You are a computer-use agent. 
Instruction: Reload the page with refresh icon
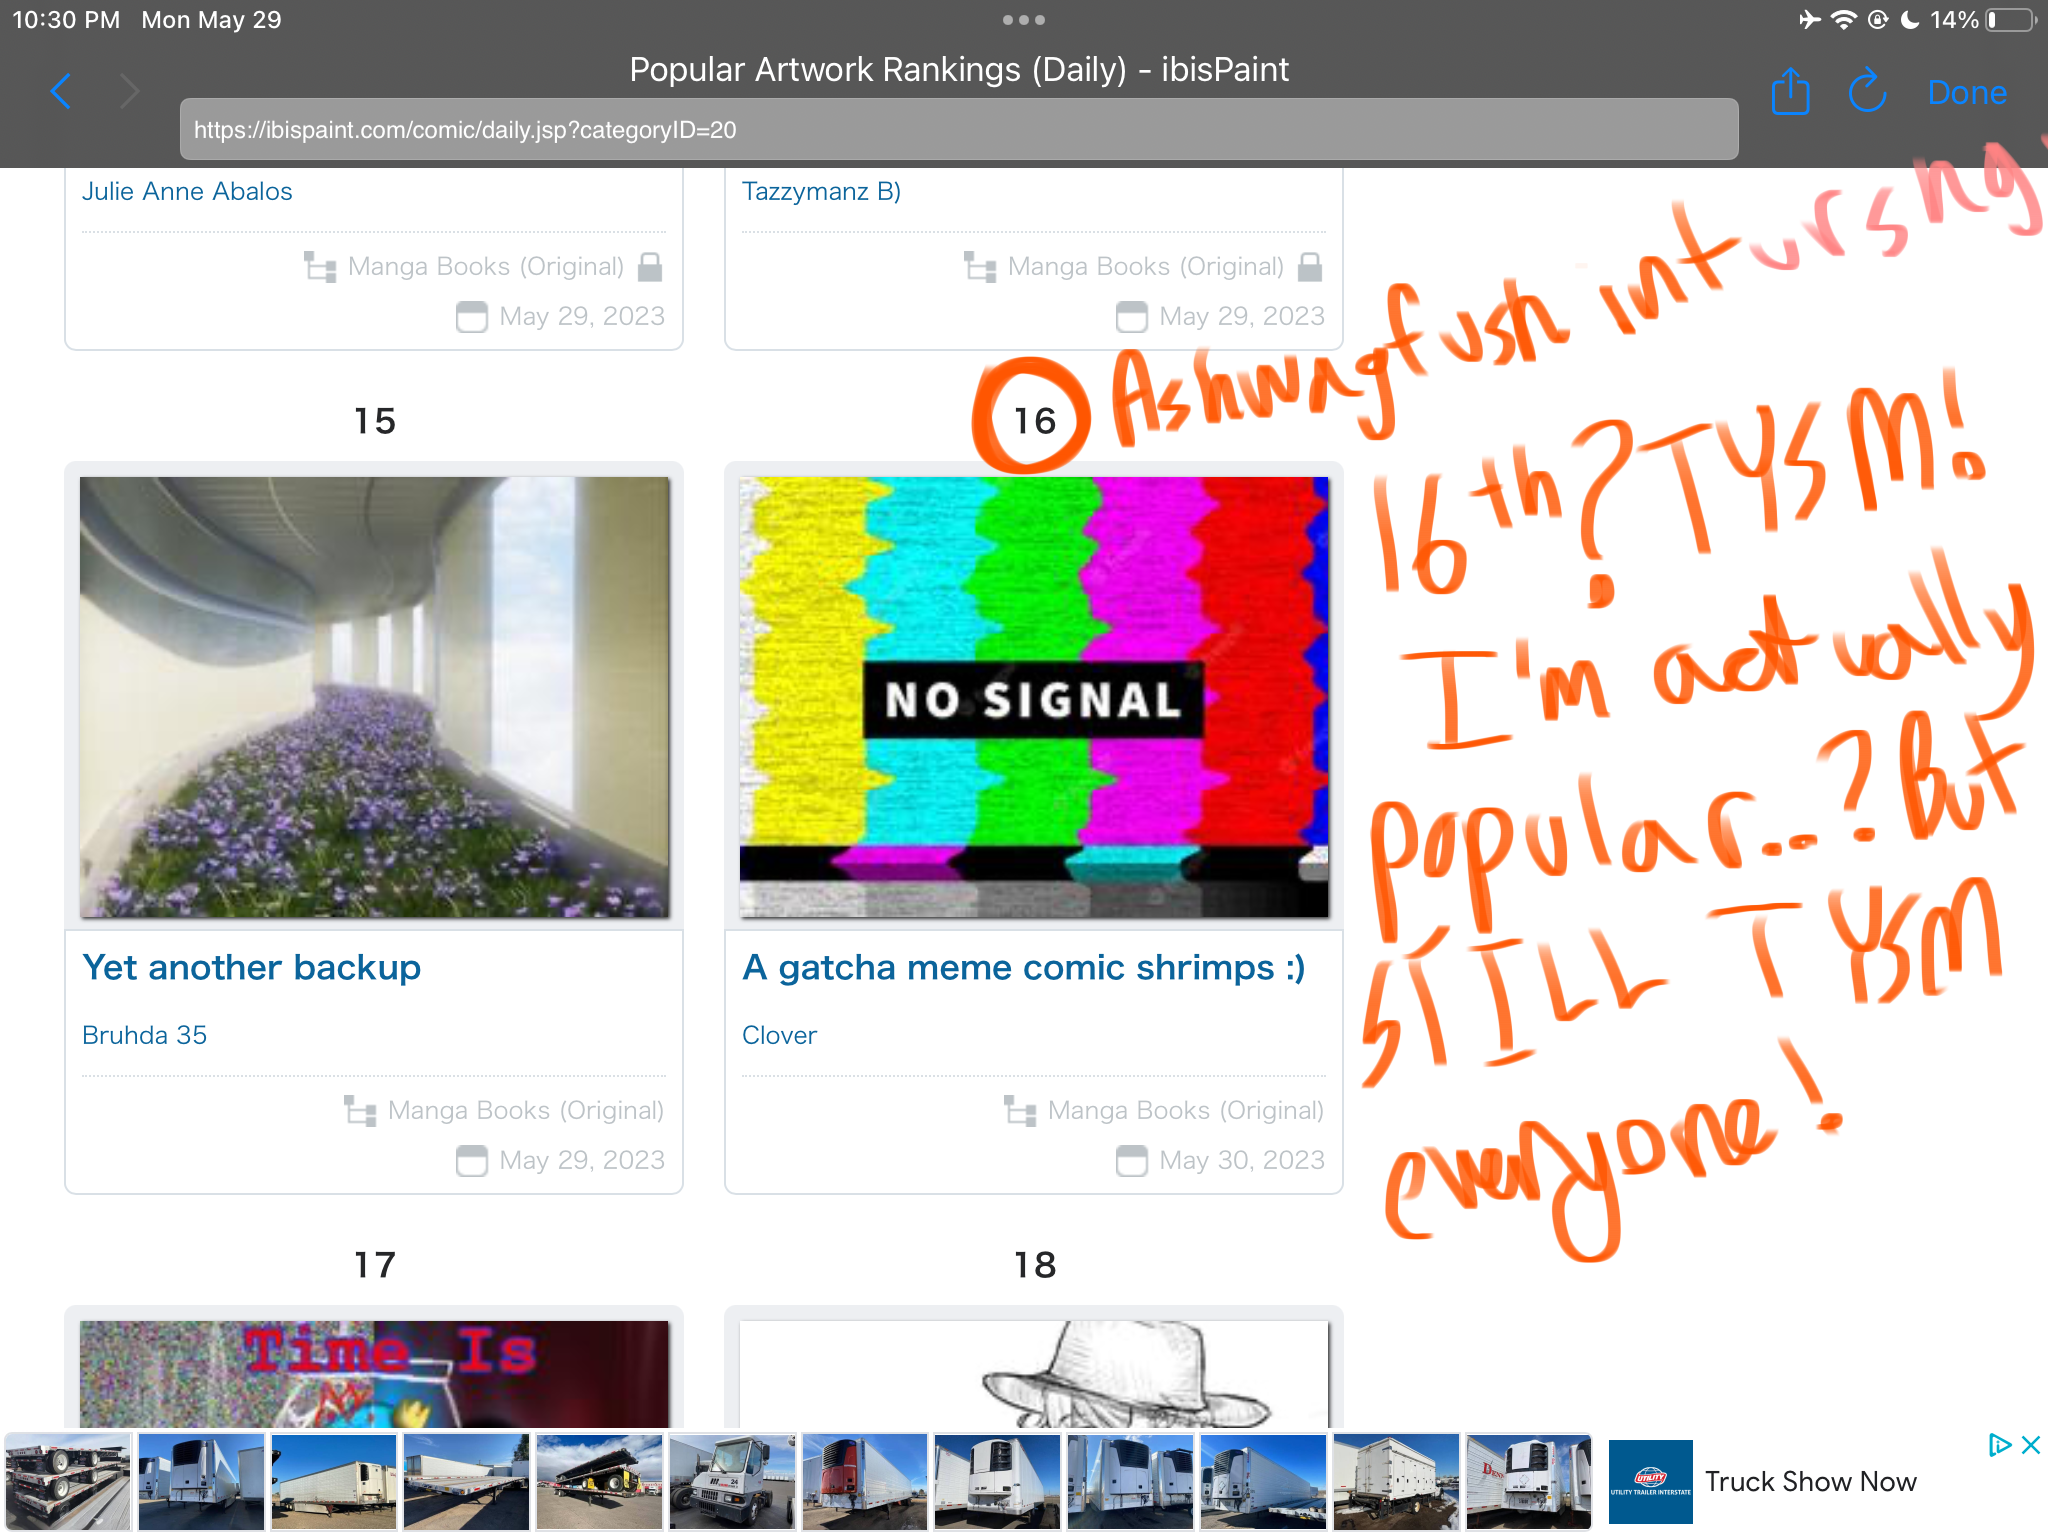click(1866, 92)
